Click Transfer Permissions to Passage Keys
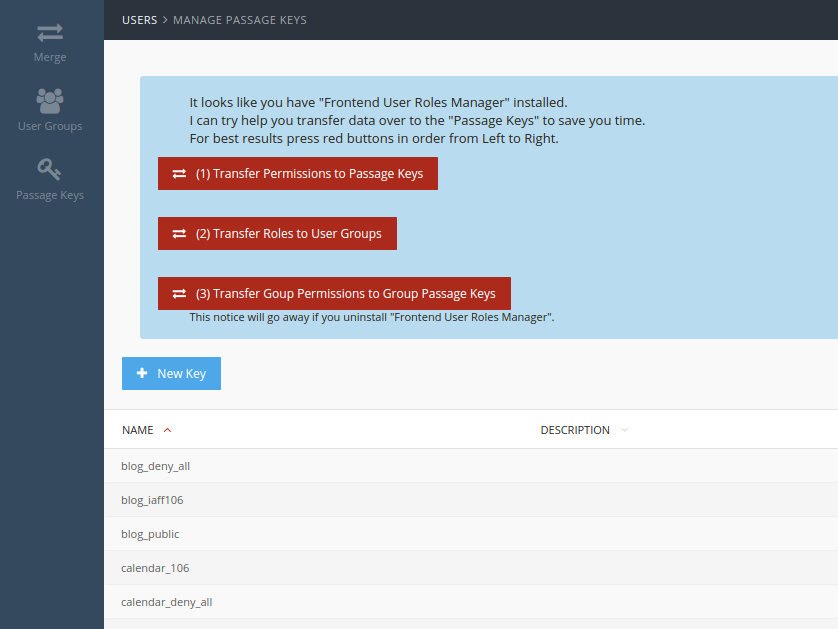 (x=298, y=174)
